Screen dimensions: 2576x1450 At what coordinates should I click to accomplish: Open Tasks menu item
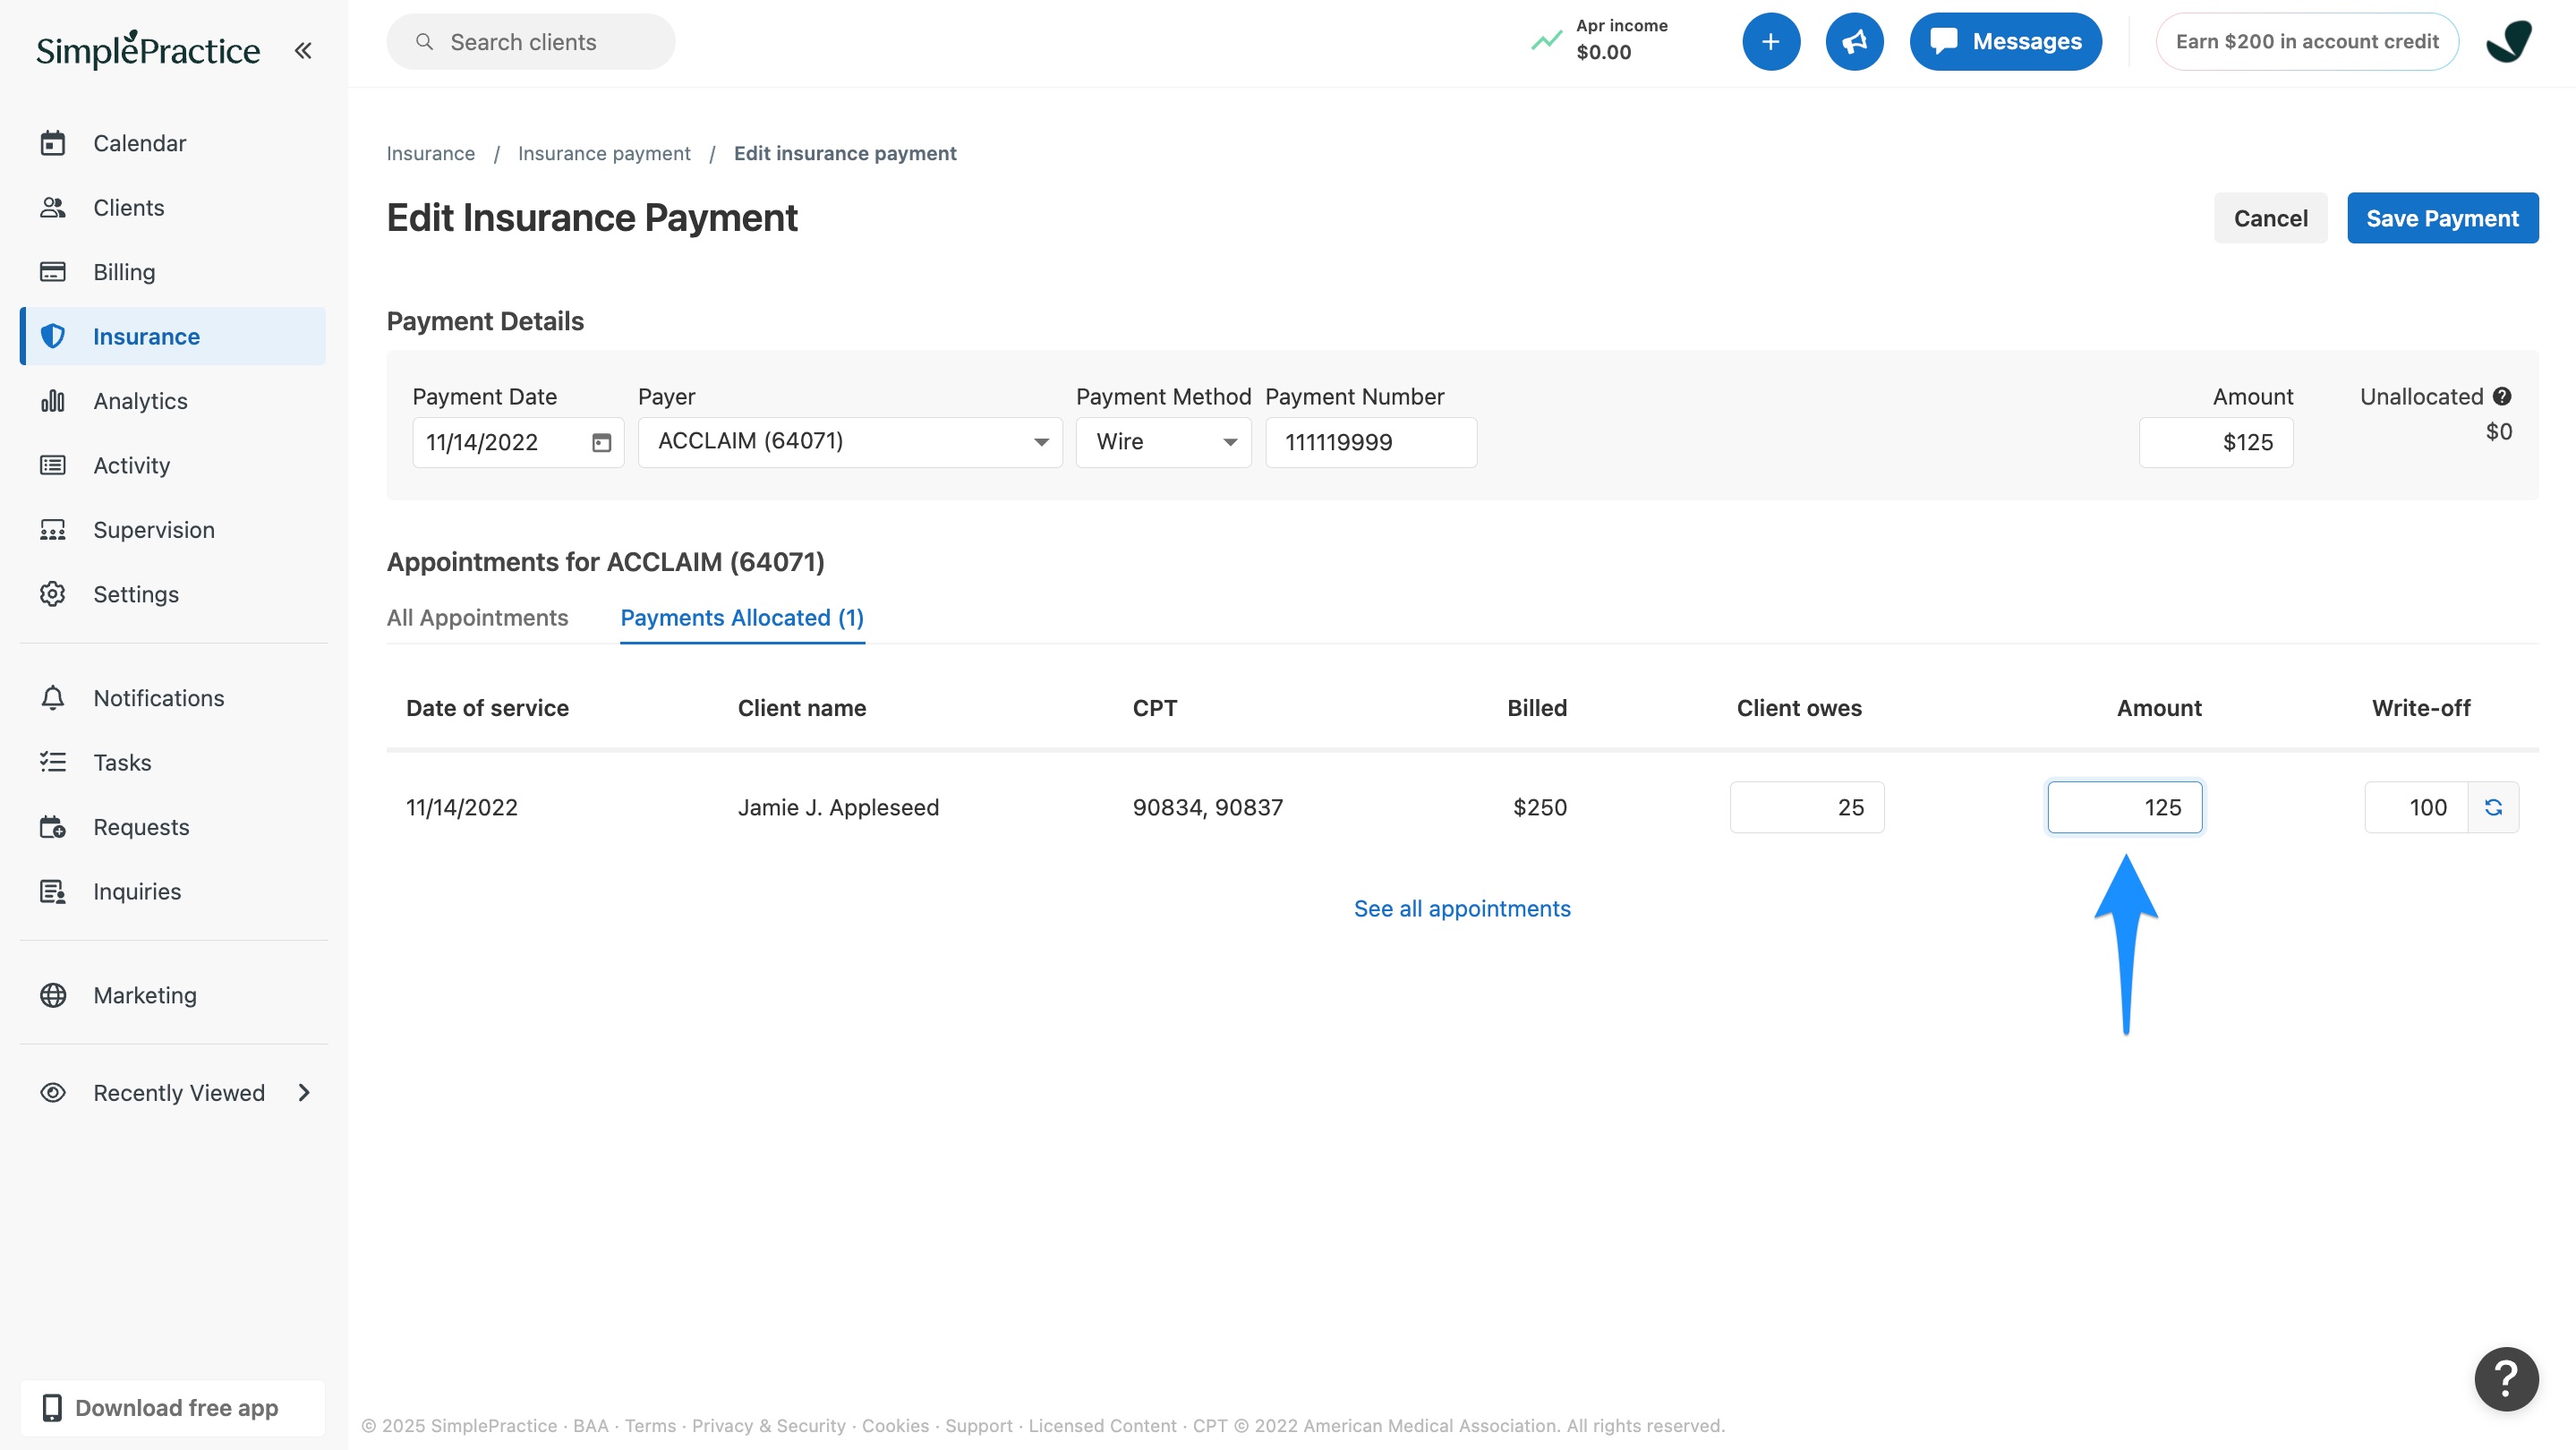[173, 762]
